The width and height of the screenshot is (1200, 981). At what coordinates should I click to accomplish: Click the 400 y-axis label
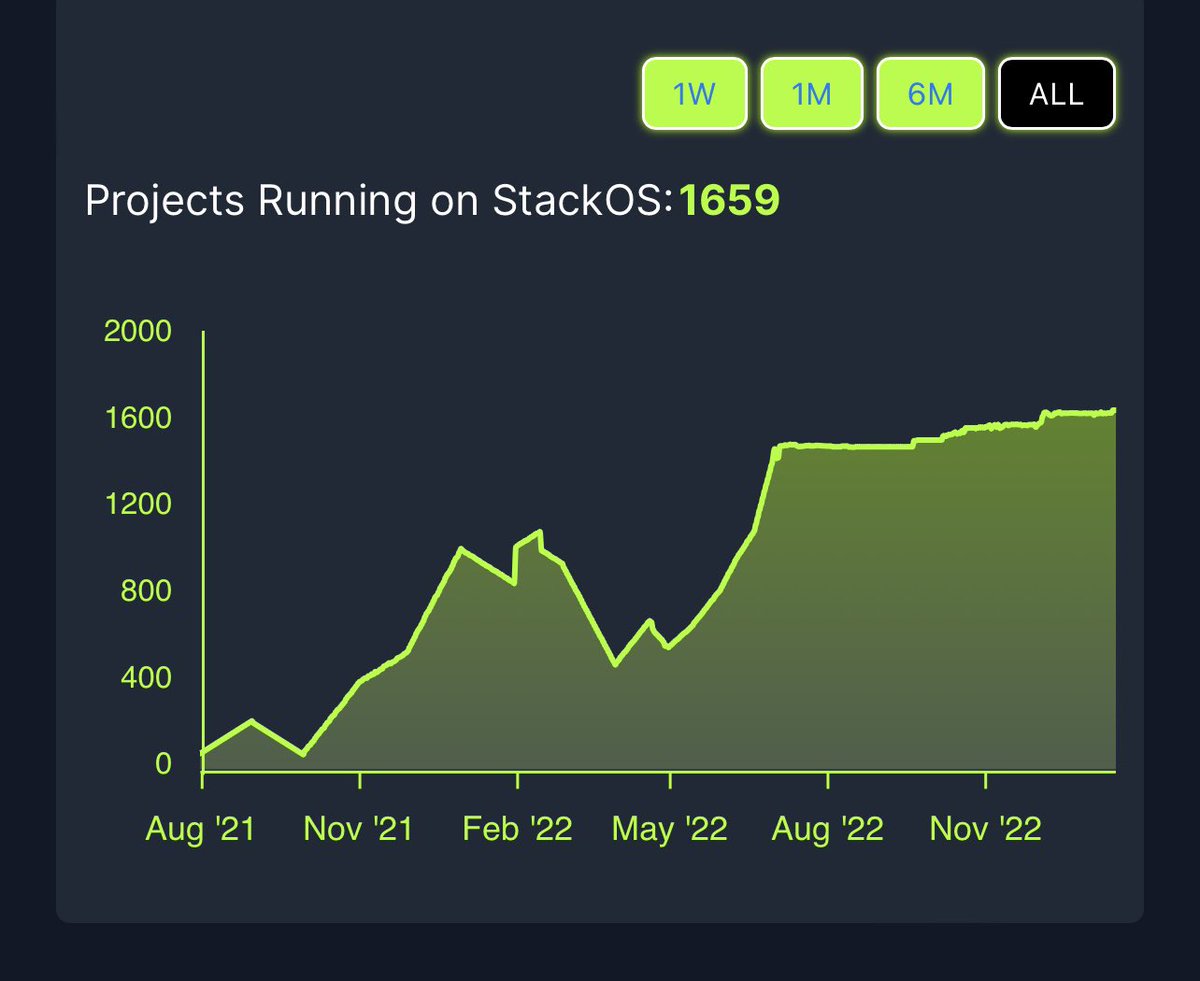tap(146, 678)
